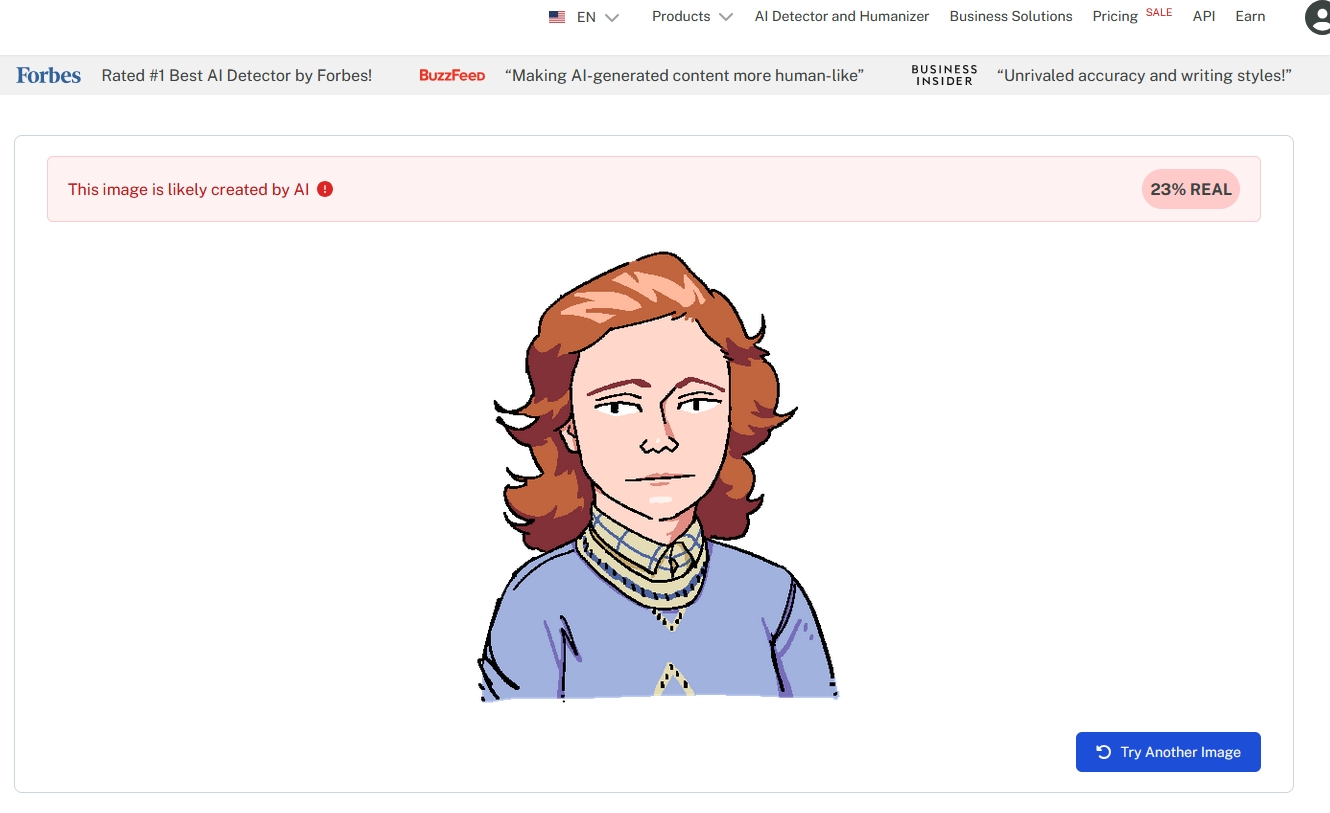Open AI Detector and Humanizer page
The height and width of the screenshot is (813, 1330).
point(842,17)
